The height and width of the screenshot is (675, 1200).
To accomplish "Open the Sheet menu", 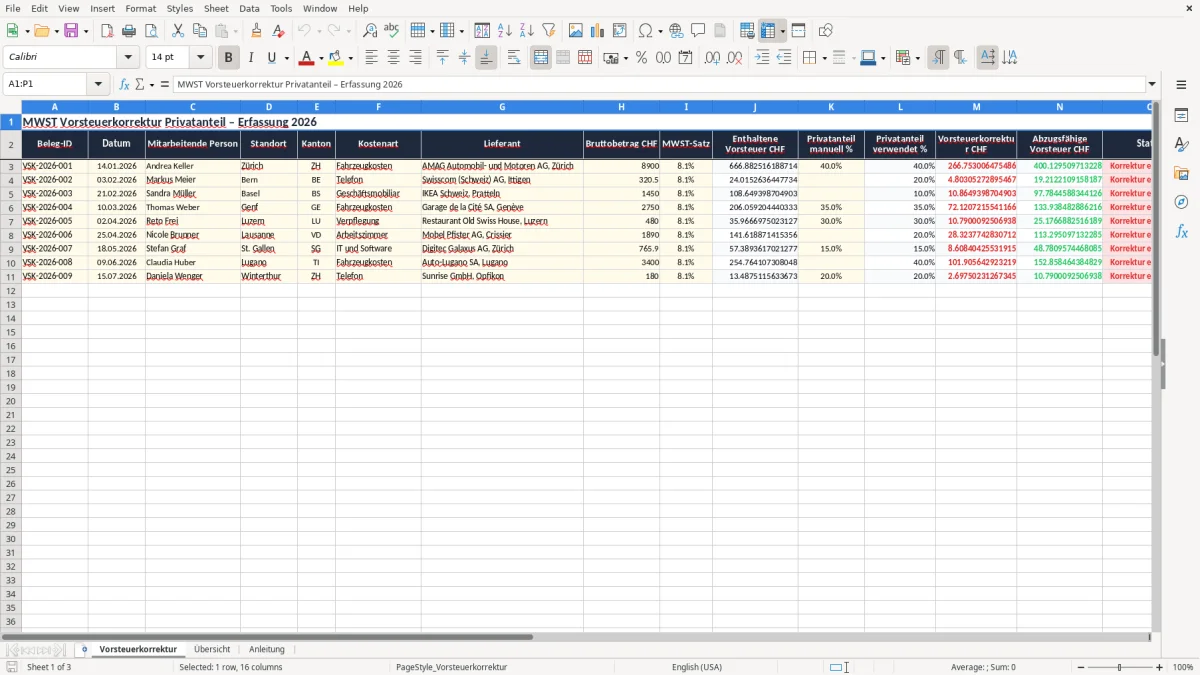I will point(216,8).
